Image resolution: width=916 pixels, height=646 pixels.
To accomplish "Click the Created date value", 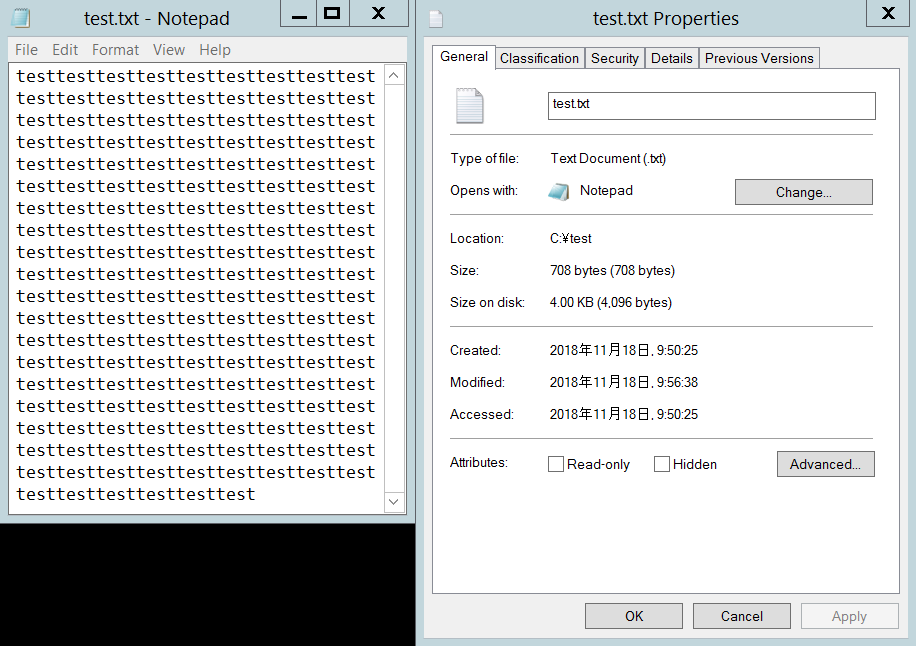I will click(x=623, y=350).
